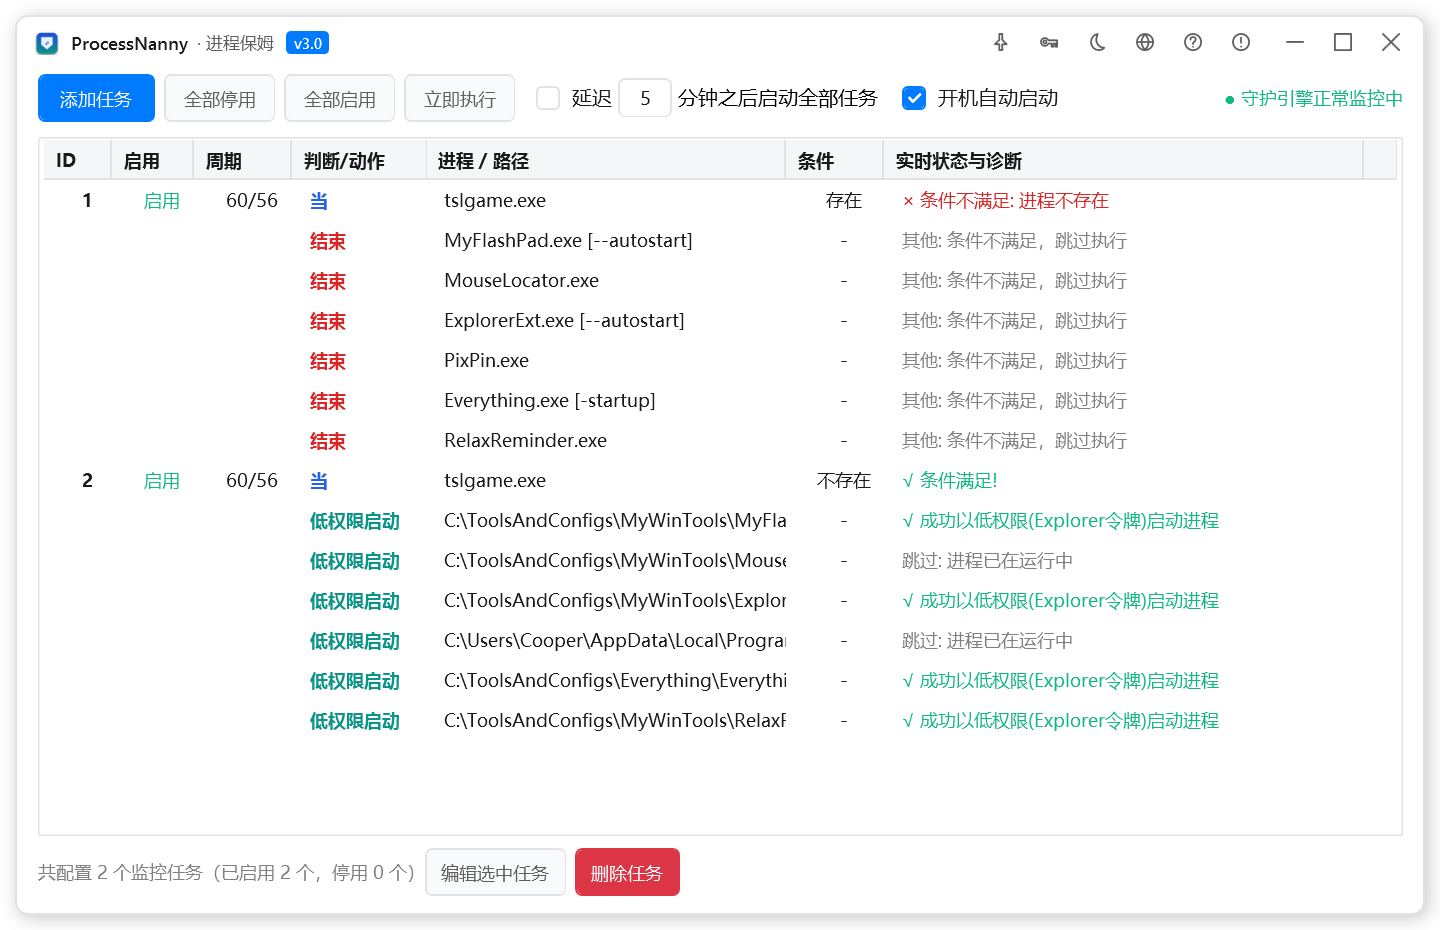Click the 进程 / 路径 column header
This screenshot has height=930, width=1440.
point(605,160)
